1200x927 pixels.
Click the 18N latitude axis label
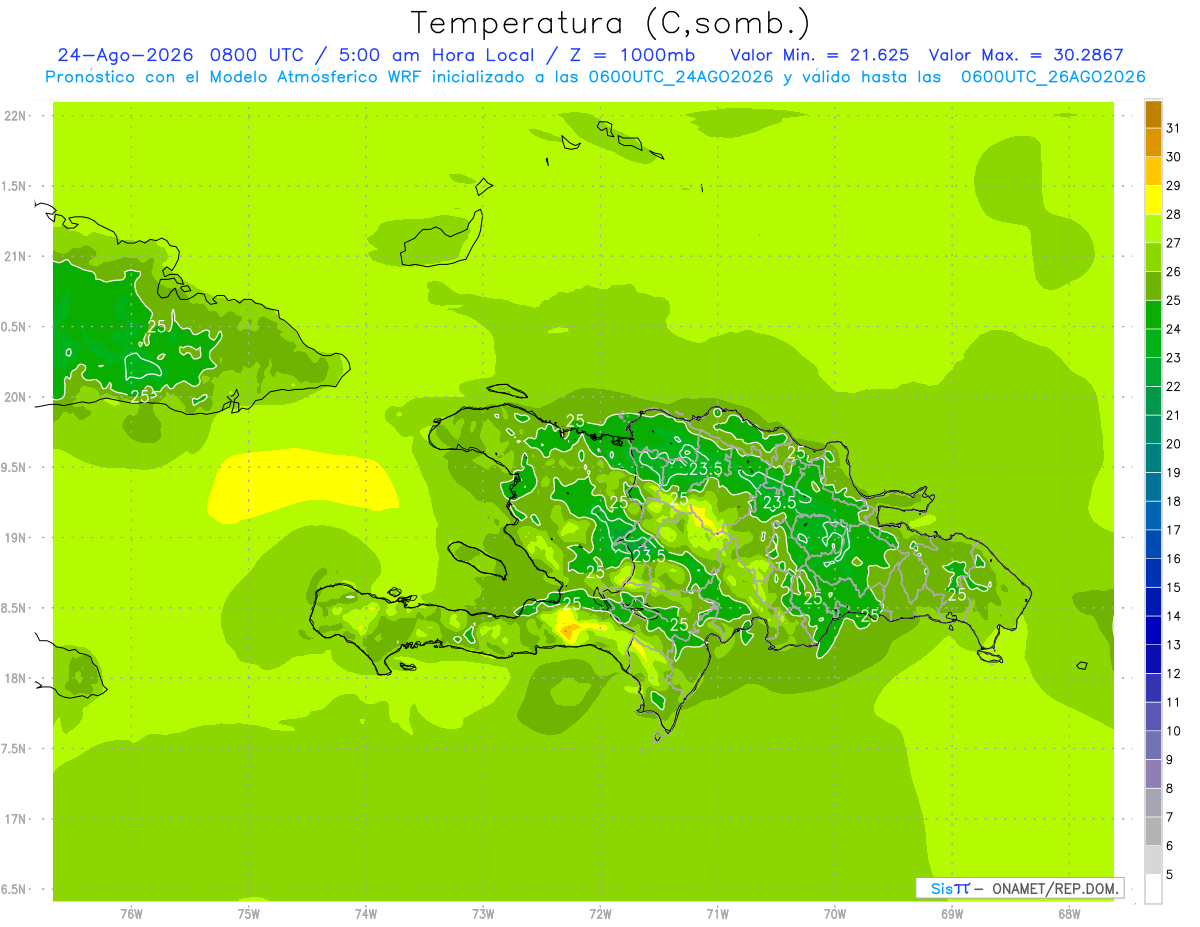coord(14,679)
